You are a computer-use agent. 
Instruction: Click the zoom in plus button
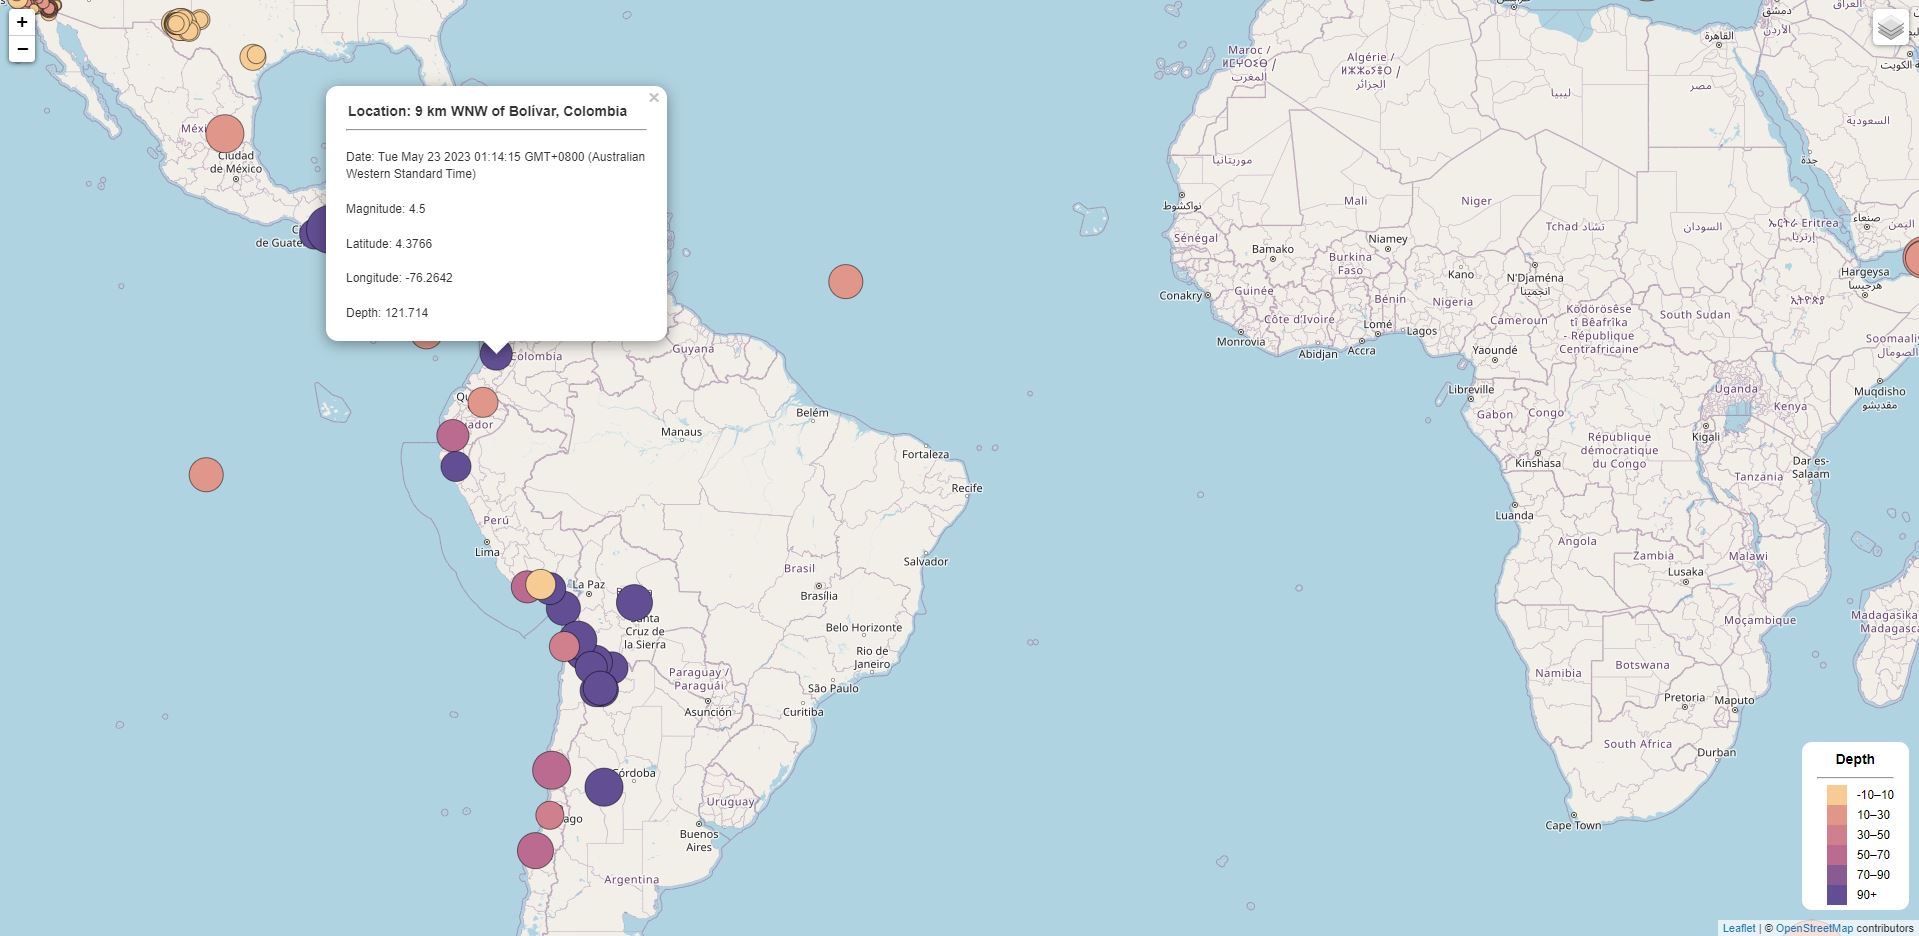tap(22, 22)
